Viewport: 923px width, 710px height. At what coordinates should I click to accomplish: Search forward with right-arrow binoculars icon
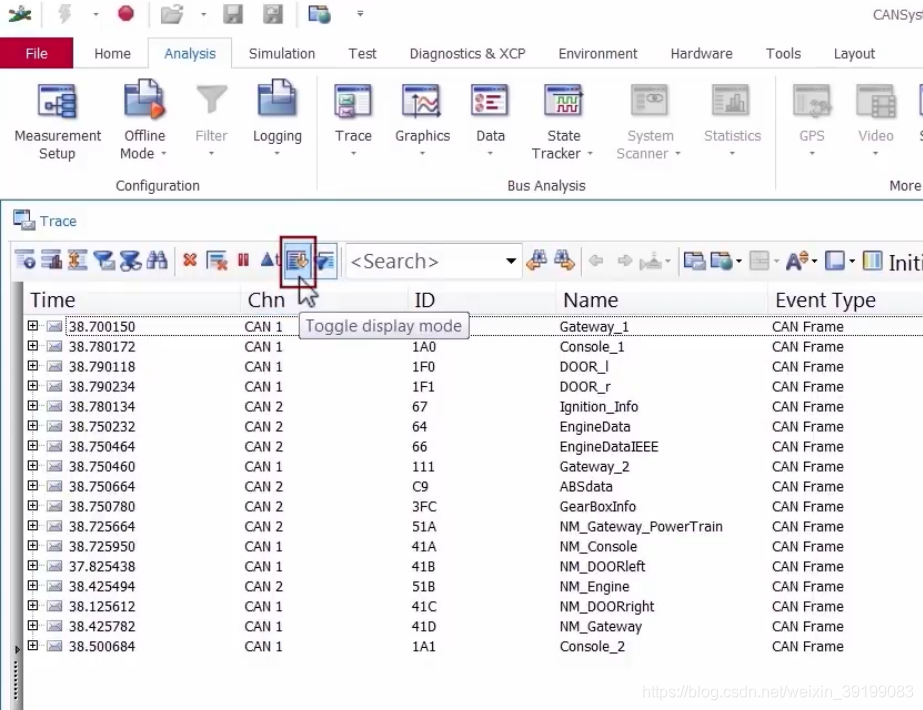[x=564, y=260]
